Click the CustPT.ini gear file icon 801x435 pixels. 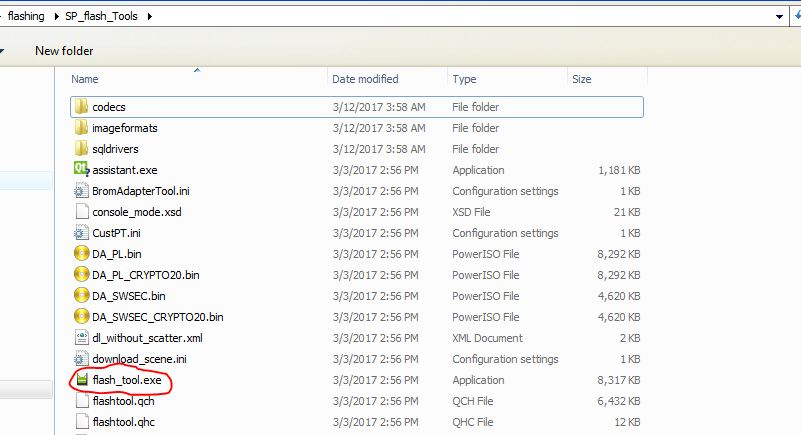(81, 233)
